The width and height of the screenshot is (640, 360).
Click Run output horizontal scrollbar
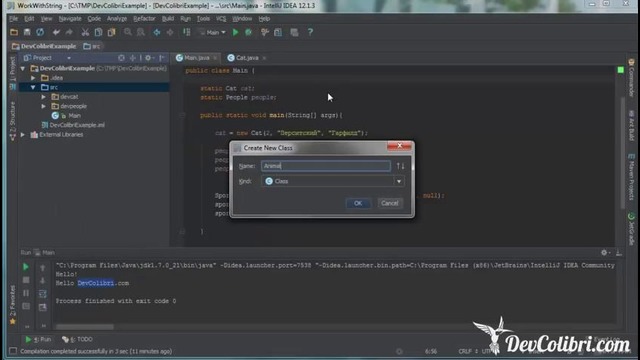click(85, 327)
